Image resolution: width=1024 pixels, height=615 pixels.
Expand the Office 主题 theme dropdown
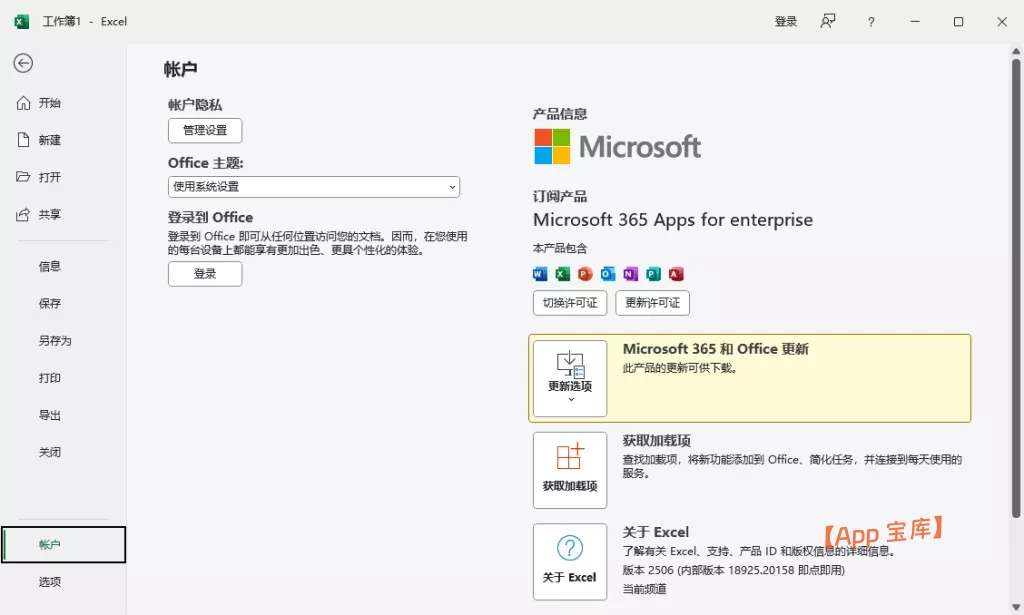click(313, 187)
